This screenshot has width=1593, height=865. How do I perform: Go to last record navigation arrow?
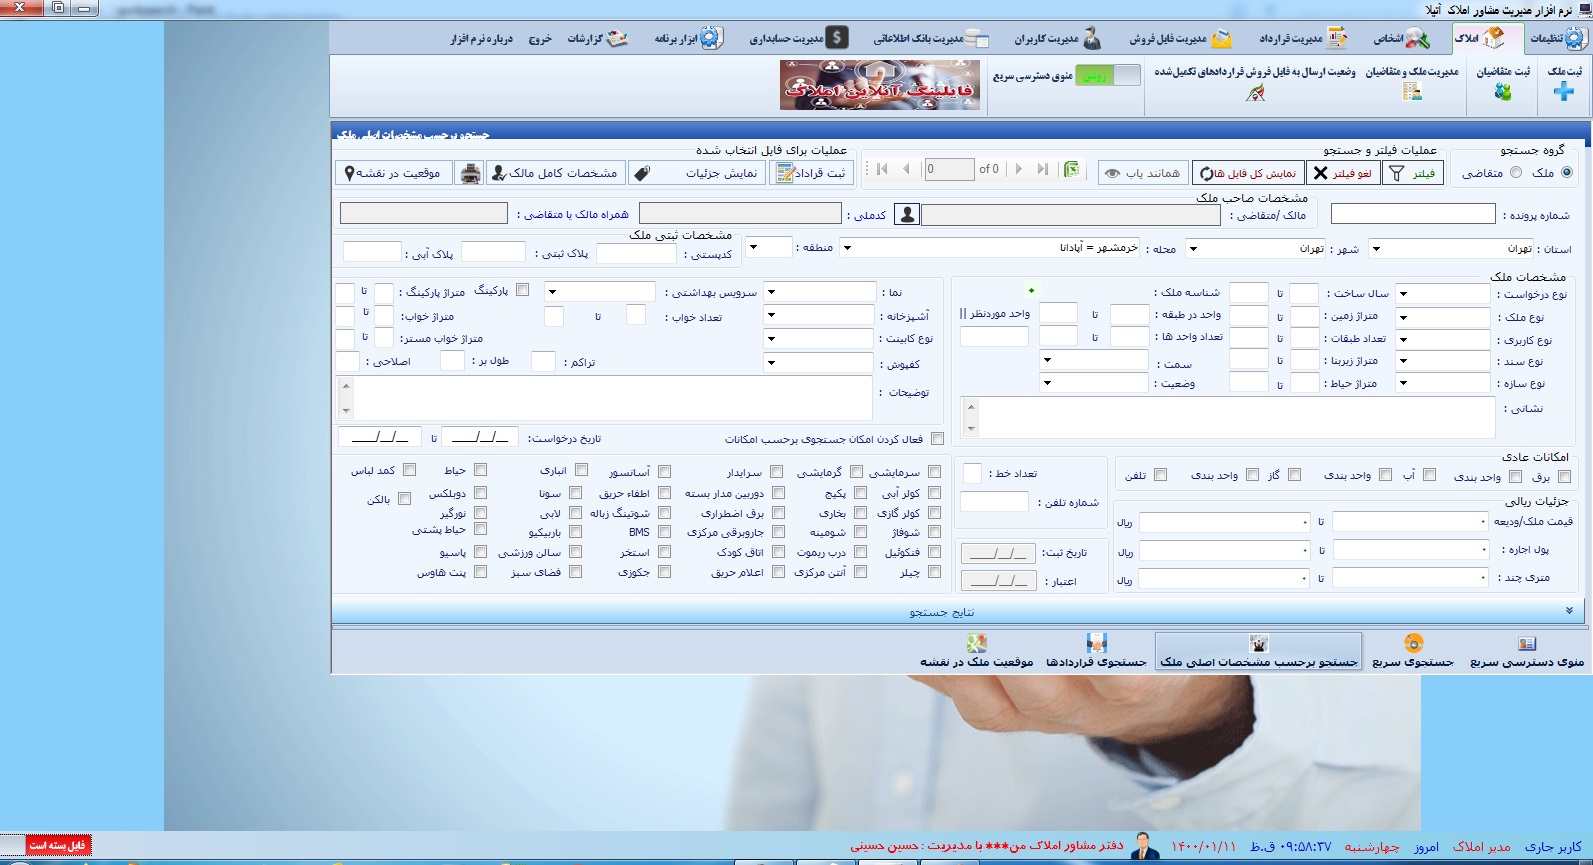tap(1043, 169)
